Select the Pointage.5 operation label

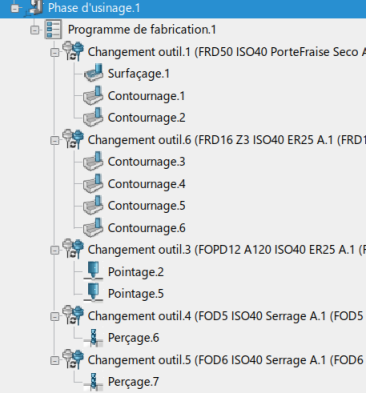point(136,294)
